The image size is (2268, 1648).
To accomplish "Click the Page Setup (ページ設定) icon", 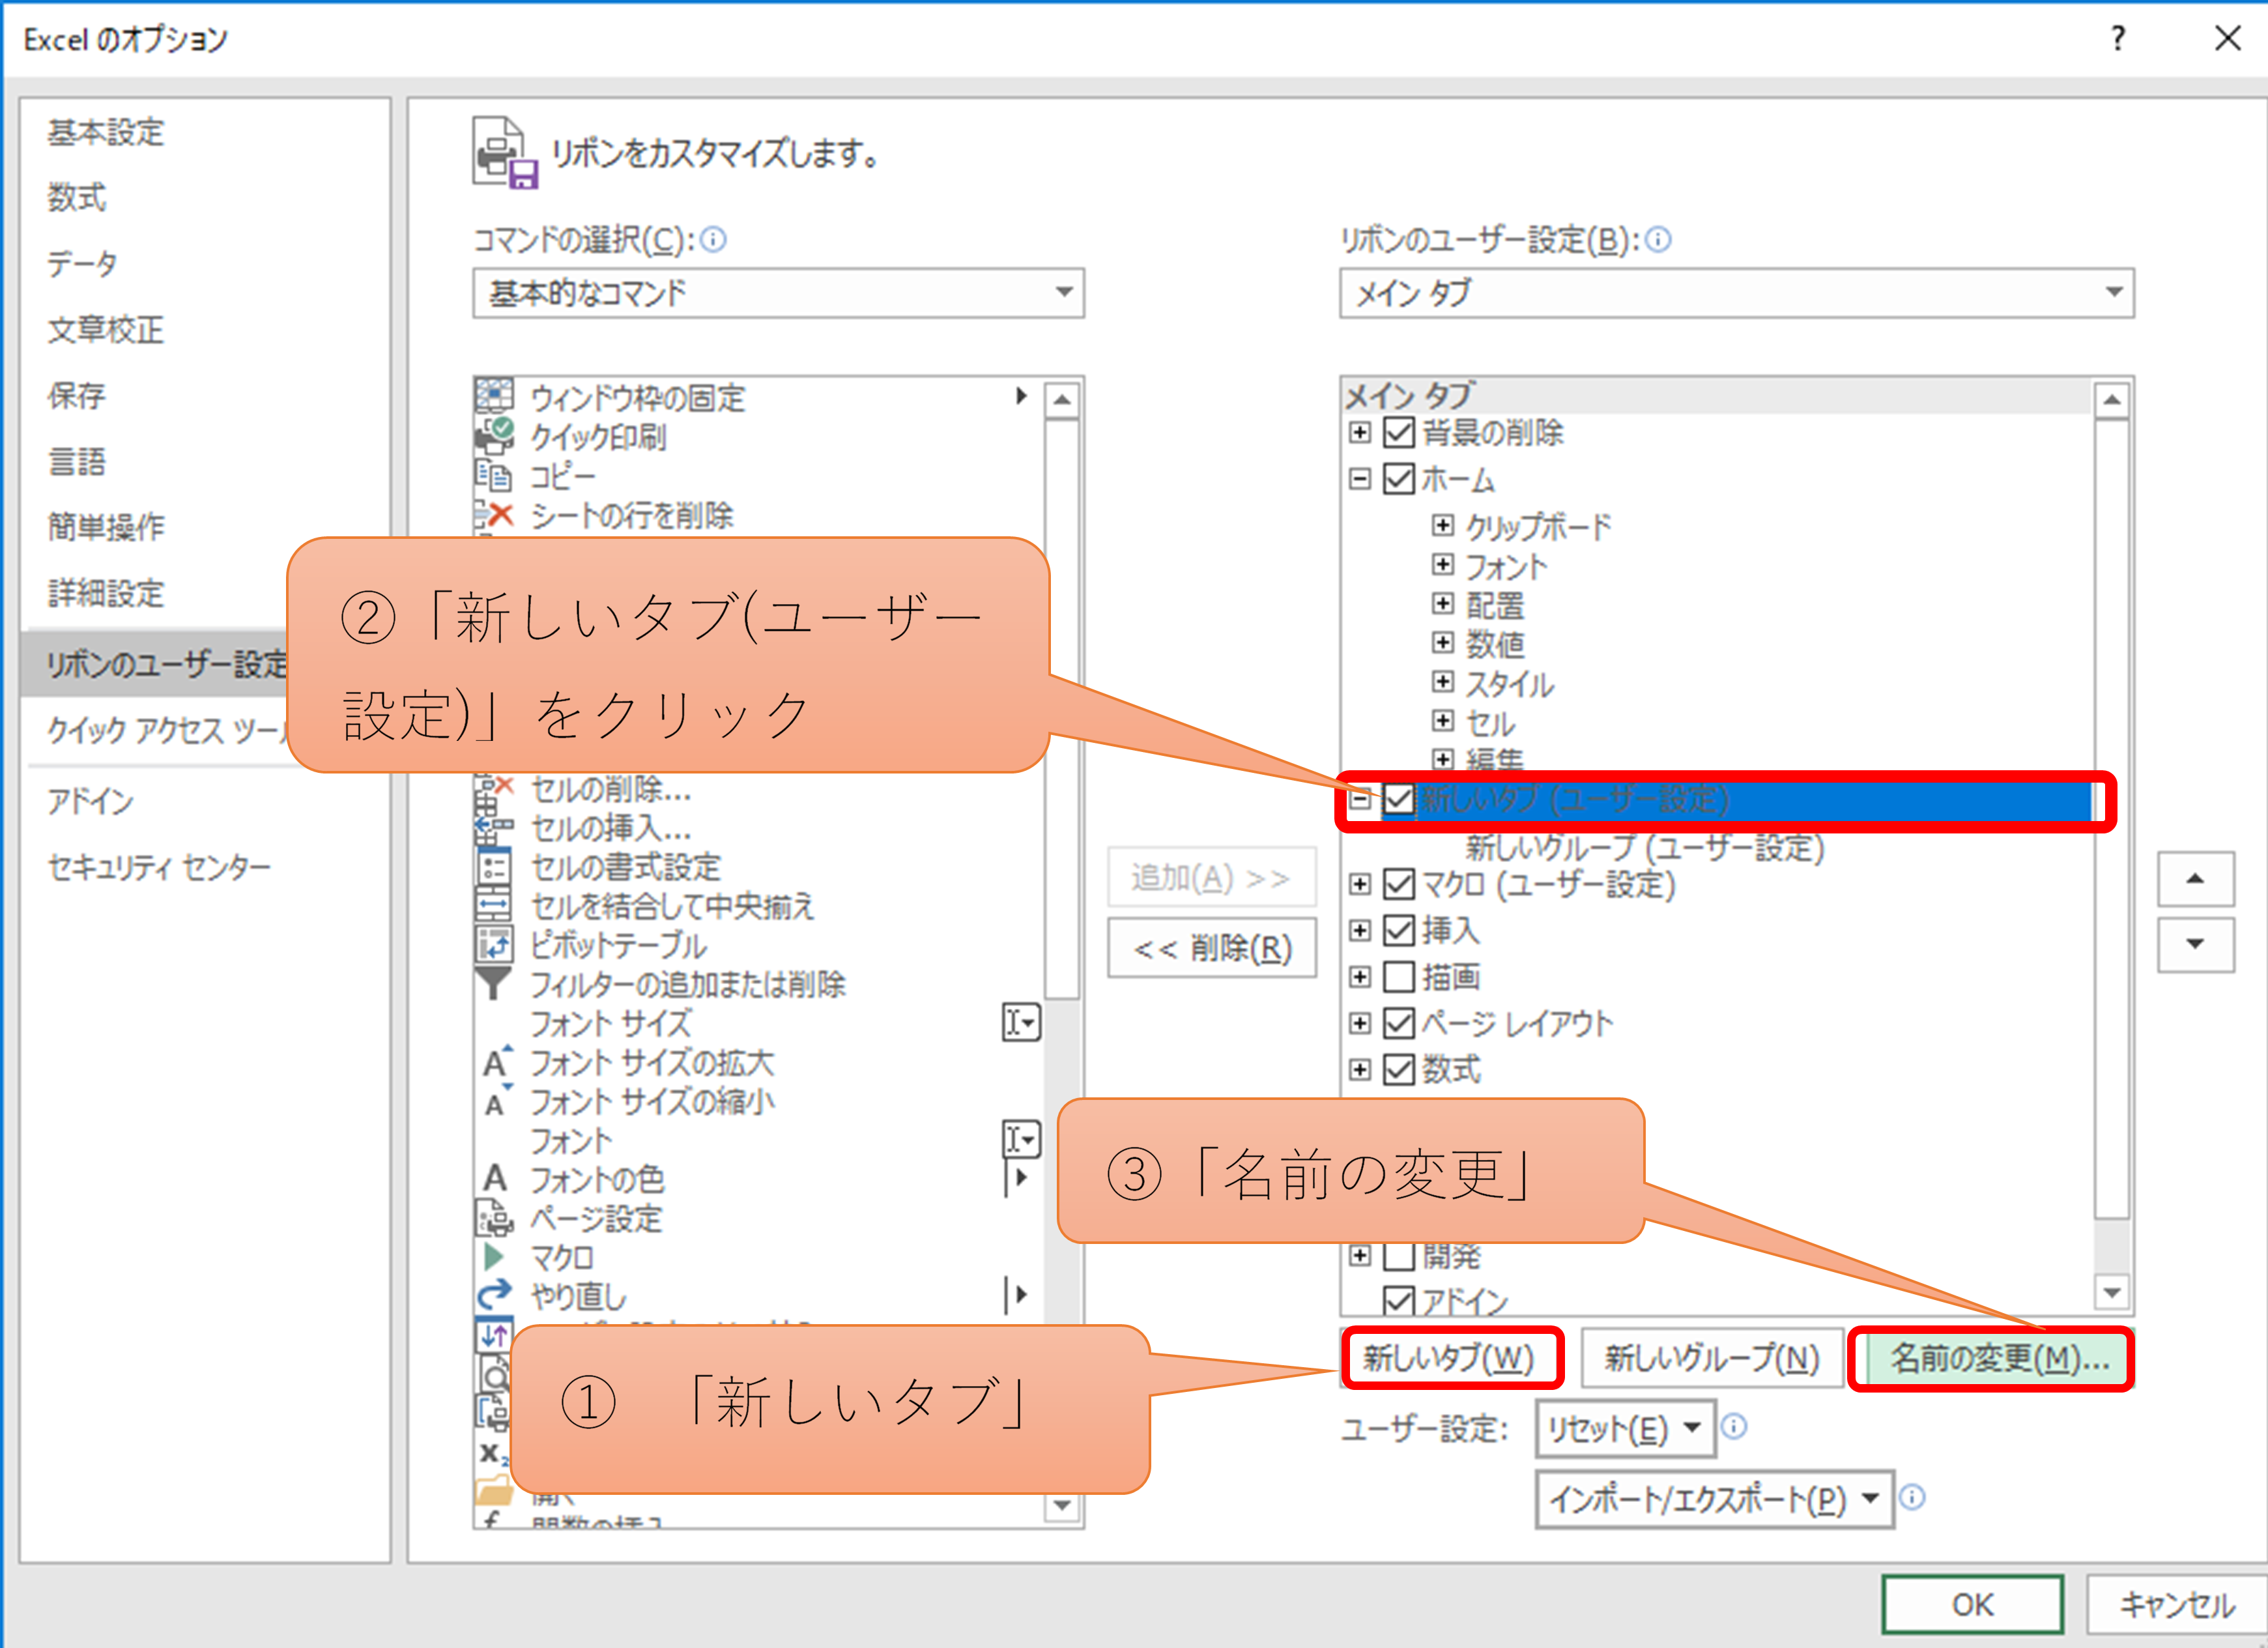I will [x=494, y=1217].
